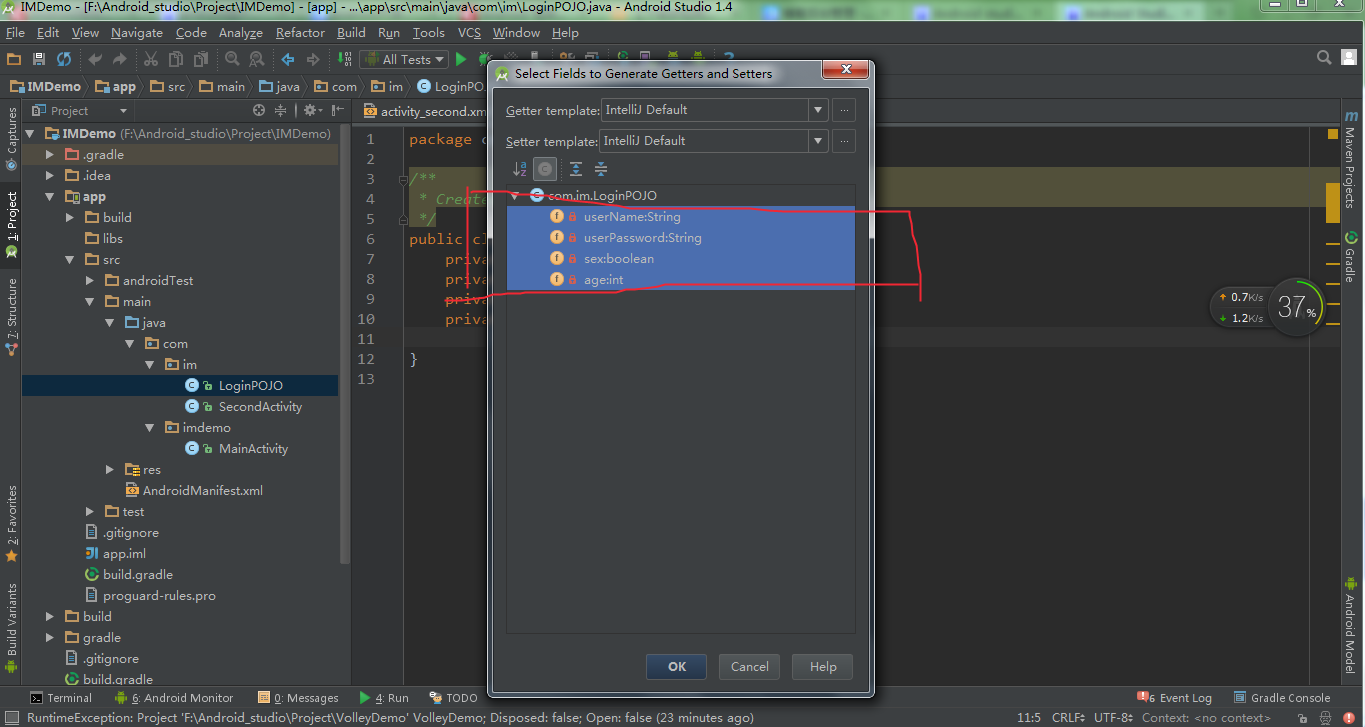1365x727 pixels.
Task: Click the Replace icon in toolbar
Action: click(256, 59)
